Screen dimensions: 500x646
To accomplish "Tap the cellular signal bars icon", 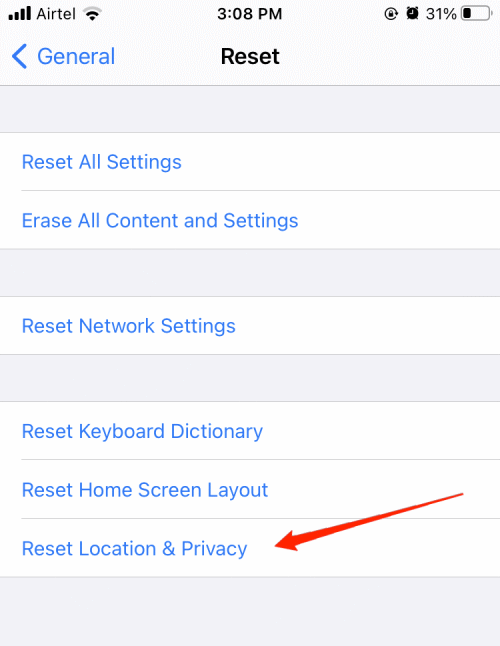I will pos(19,14).
